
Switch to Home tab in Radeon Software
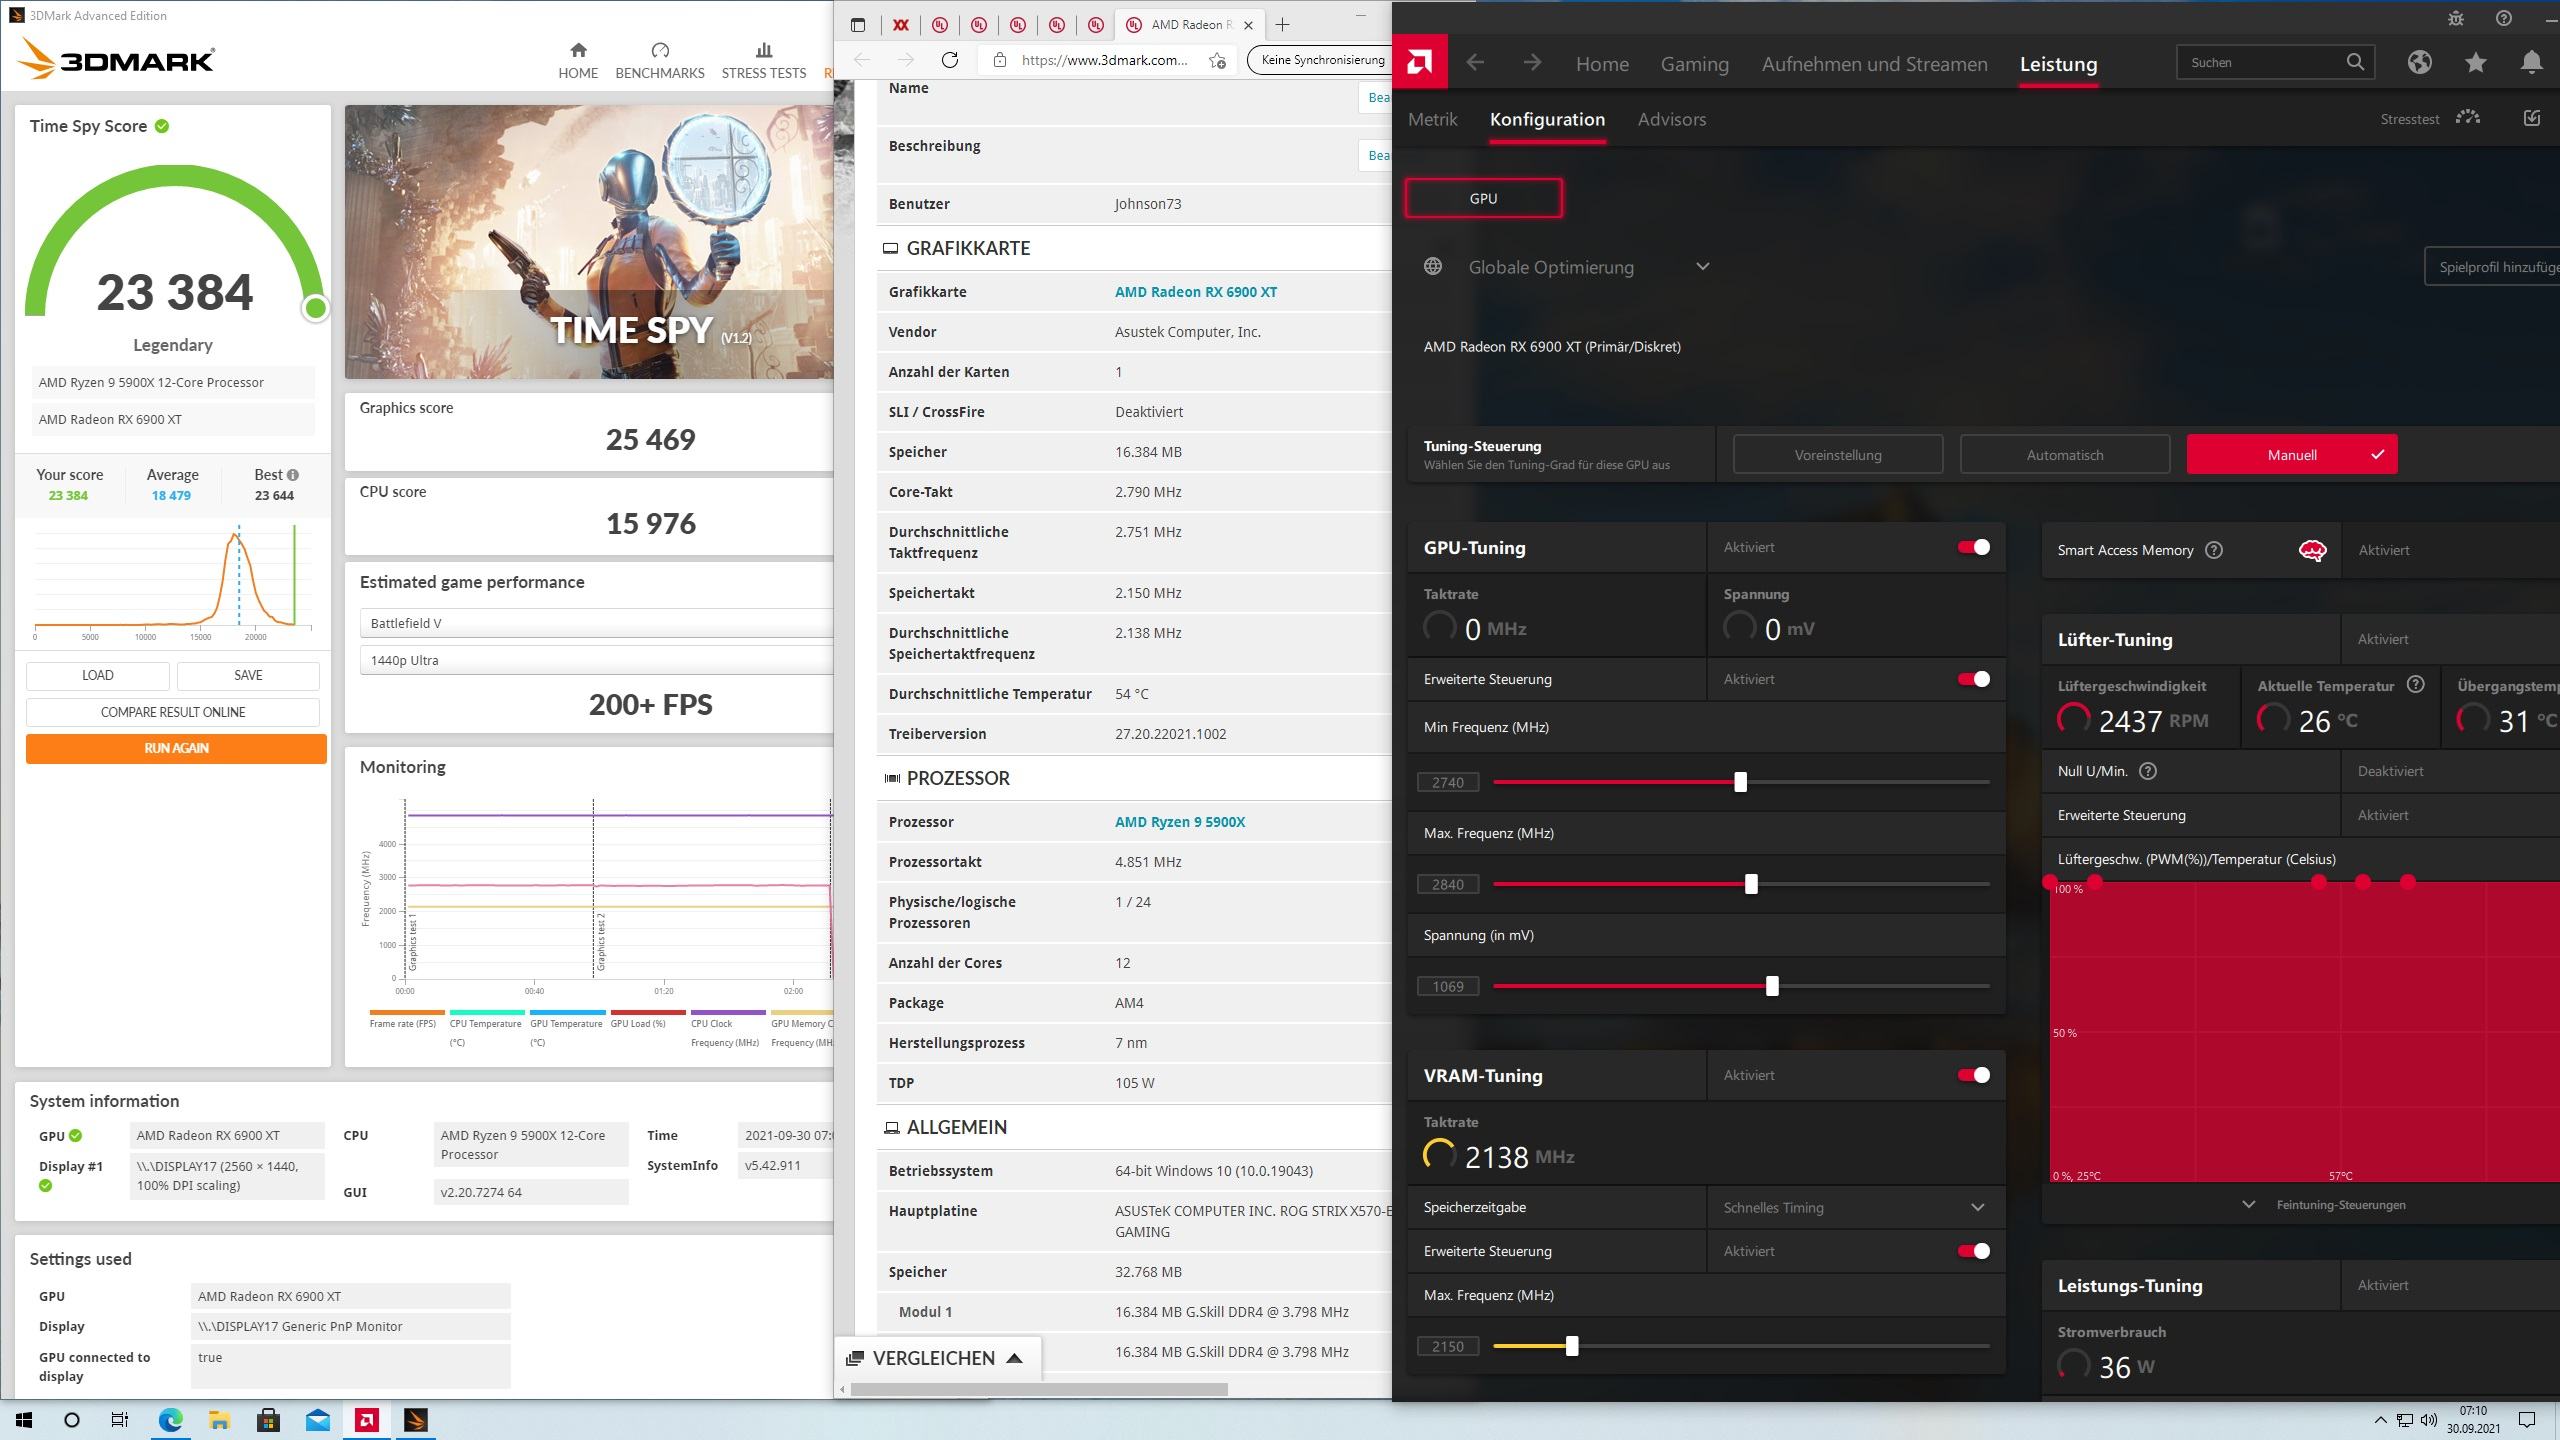point(1602,64)
